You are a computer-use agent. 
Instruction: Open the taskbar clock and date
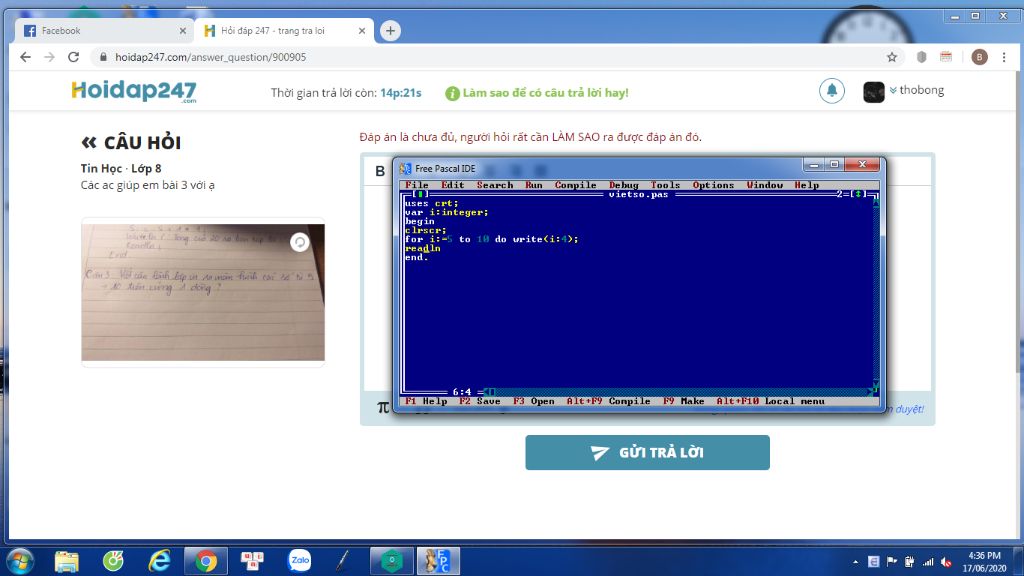click(x=984, y=562)
